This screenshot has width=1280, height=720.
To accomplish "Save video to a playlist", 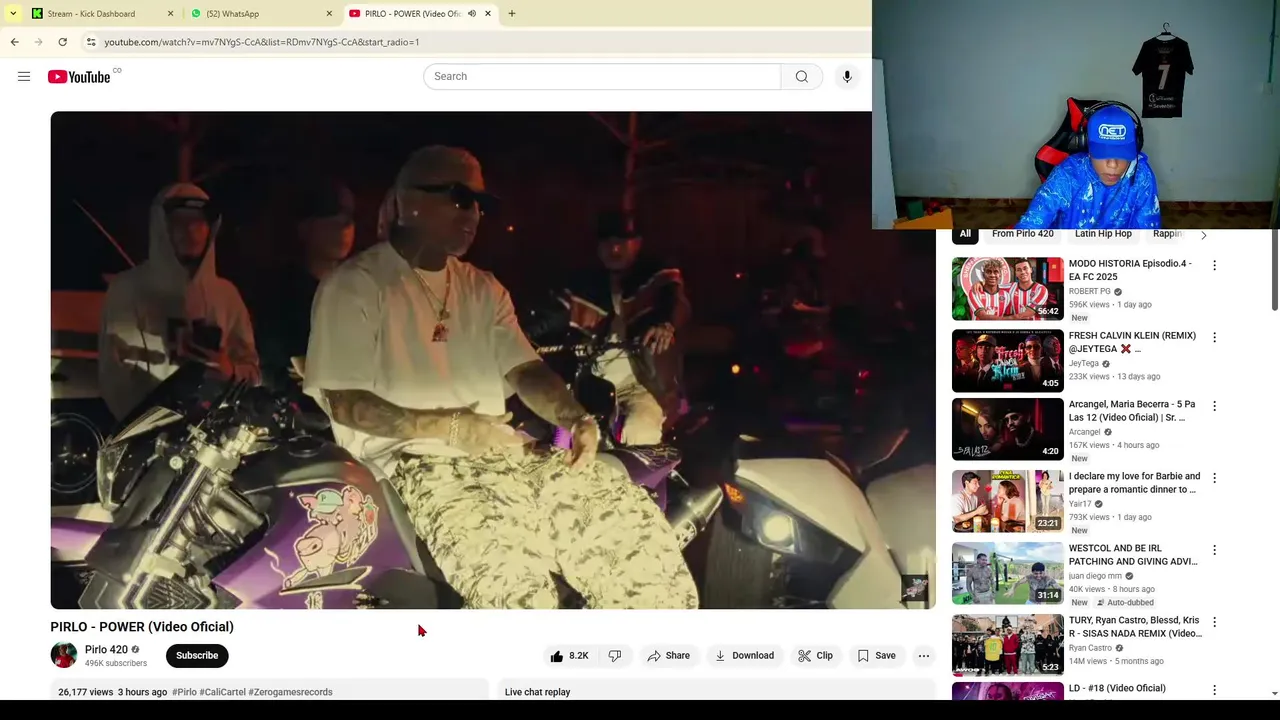I will coord(876,656).
